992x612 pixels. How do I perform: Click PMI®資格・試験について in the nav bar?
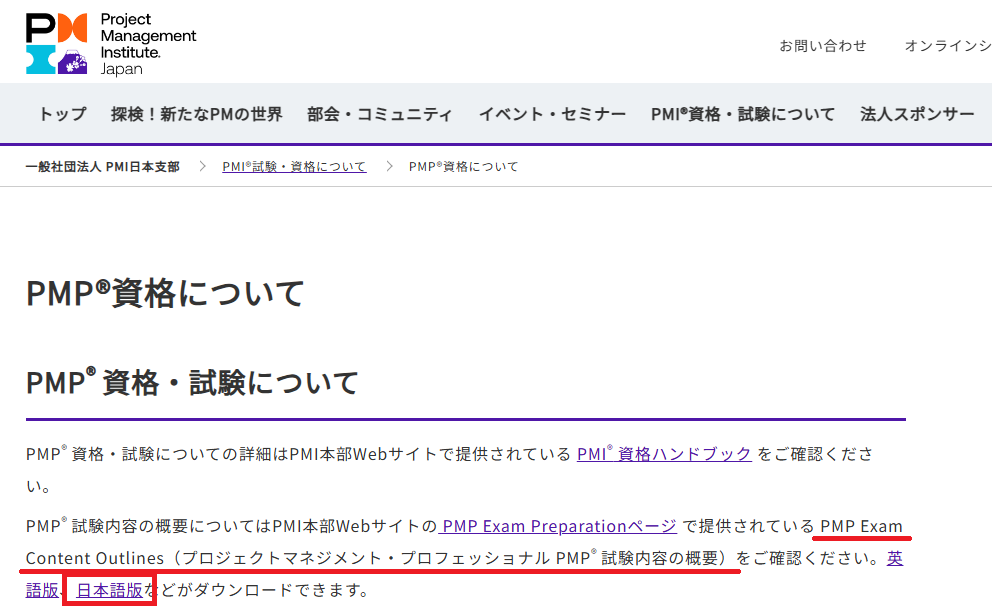(x=742, y=114)
